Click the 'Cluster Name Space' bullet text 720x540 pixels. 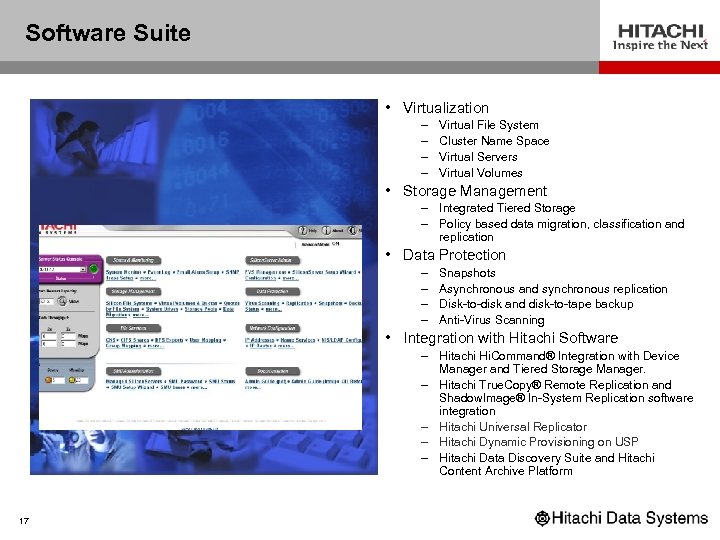[494, 141]
